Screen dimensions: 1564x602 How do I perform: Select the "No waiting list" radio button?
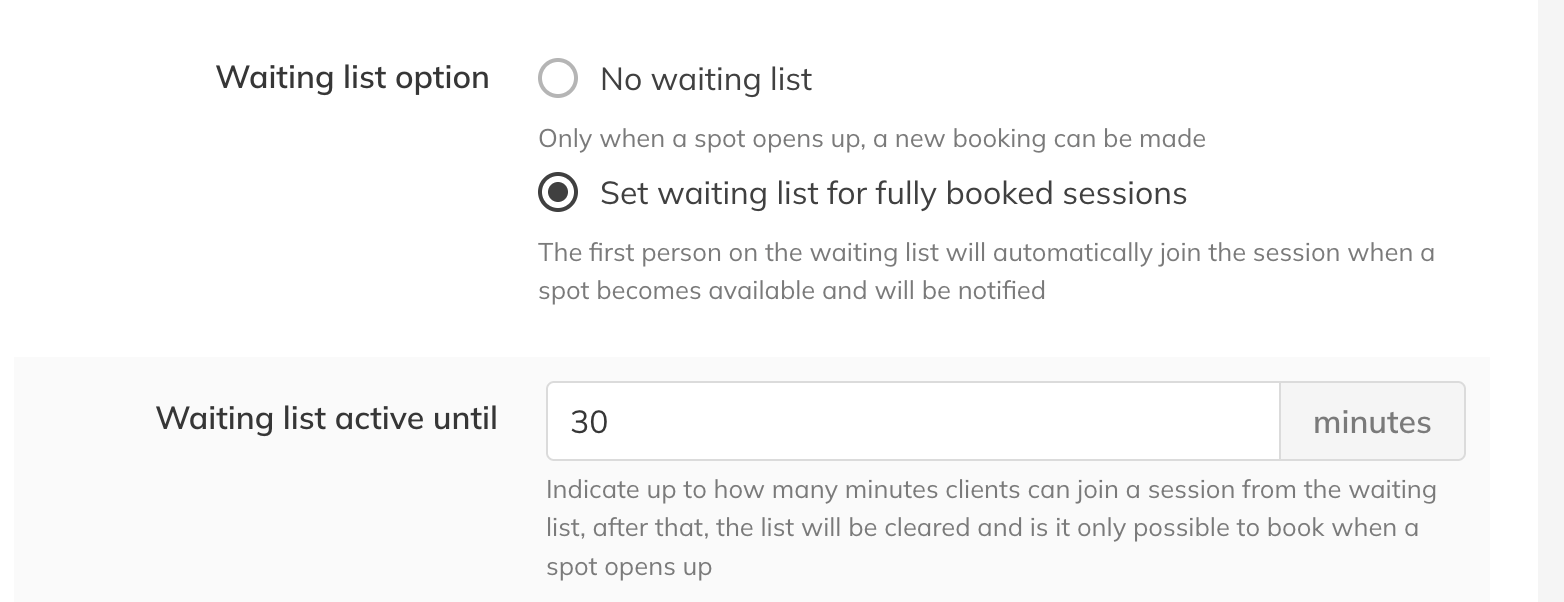tap(558, 79)
